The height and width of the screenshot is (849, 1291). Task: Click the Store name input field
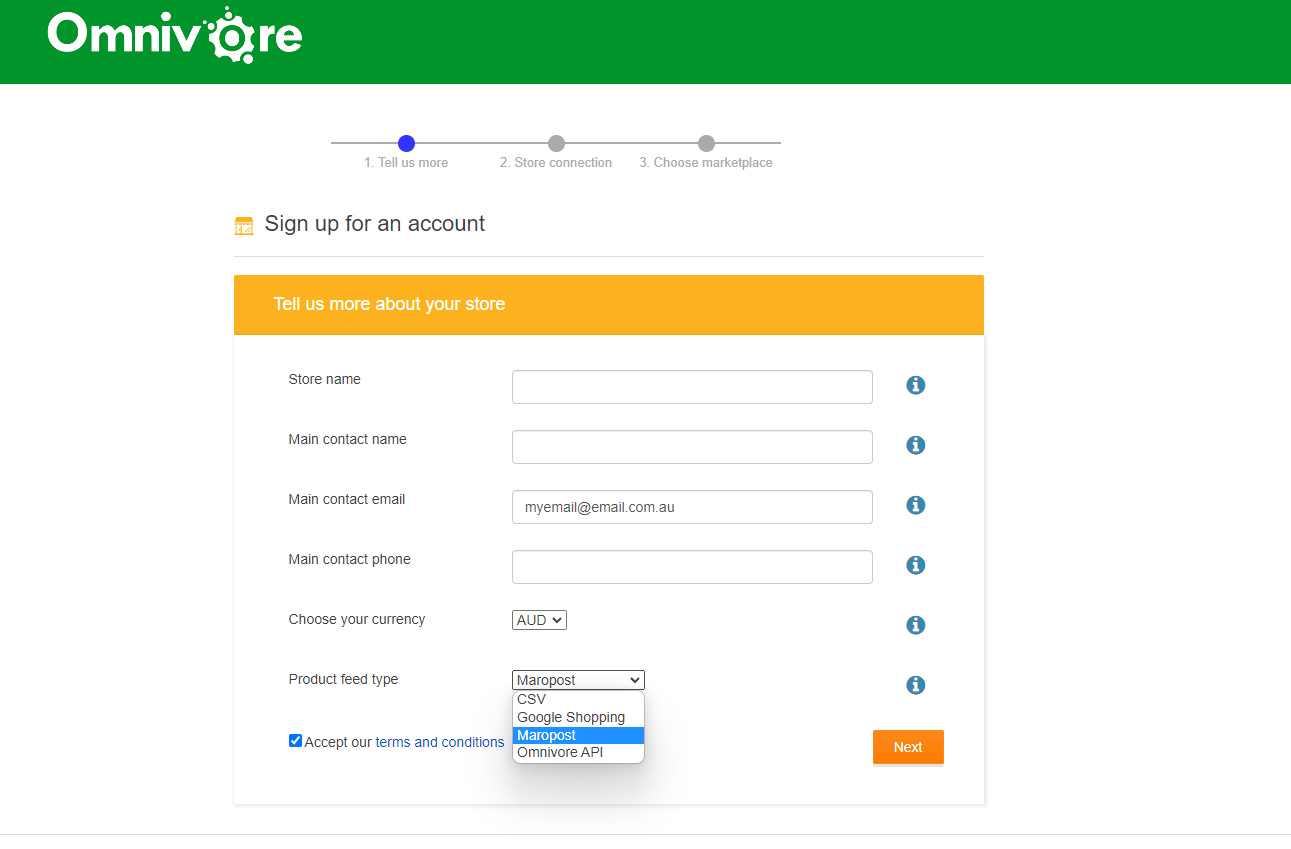tap(692, 387)
